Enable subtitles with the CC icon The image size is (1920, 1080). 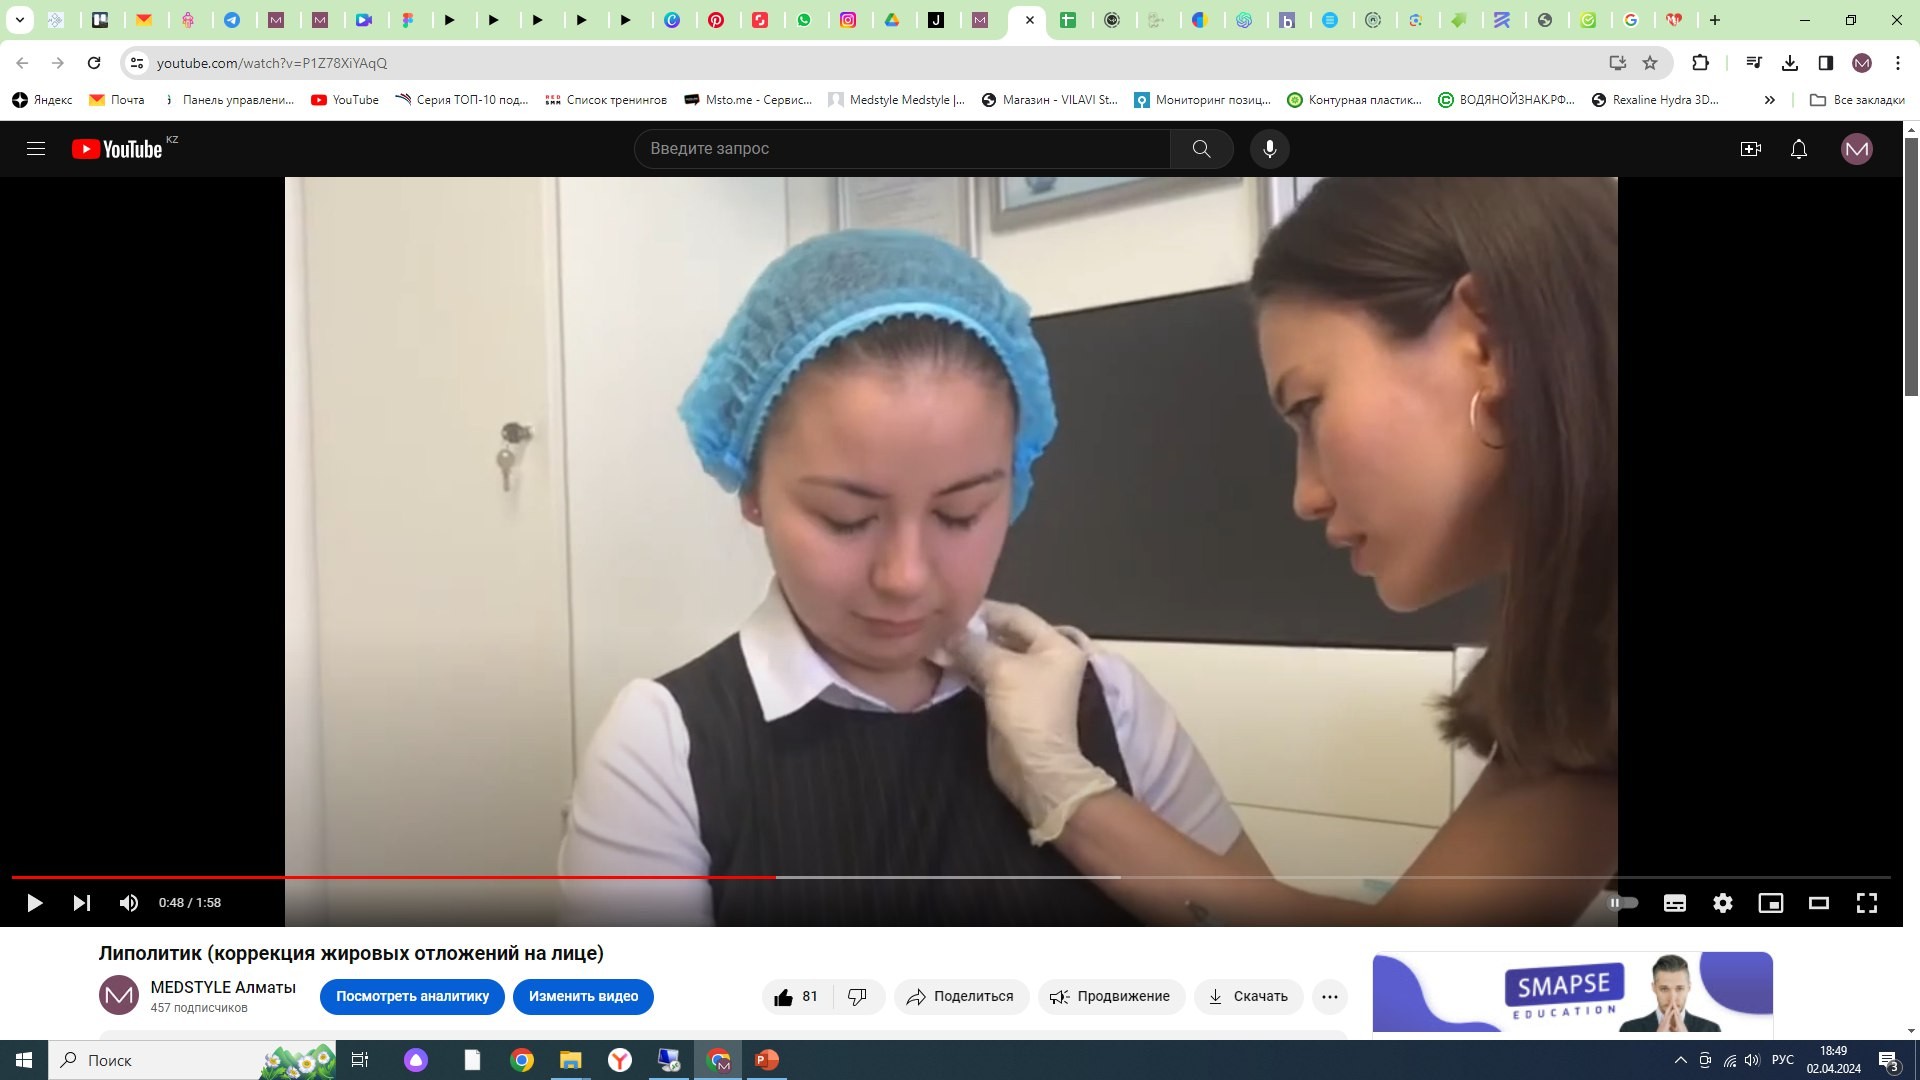(x=1674, y=903)
